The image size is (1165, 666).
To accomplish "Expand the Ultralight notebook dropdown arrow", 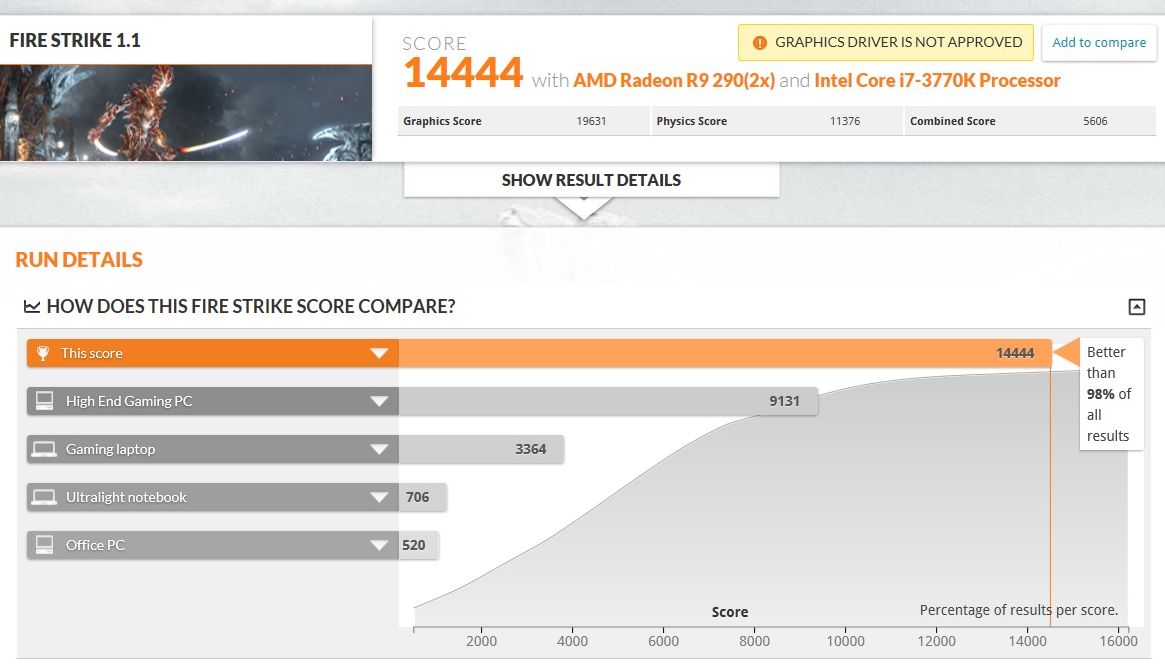I will pyautogui.click(x=379, y=497).
